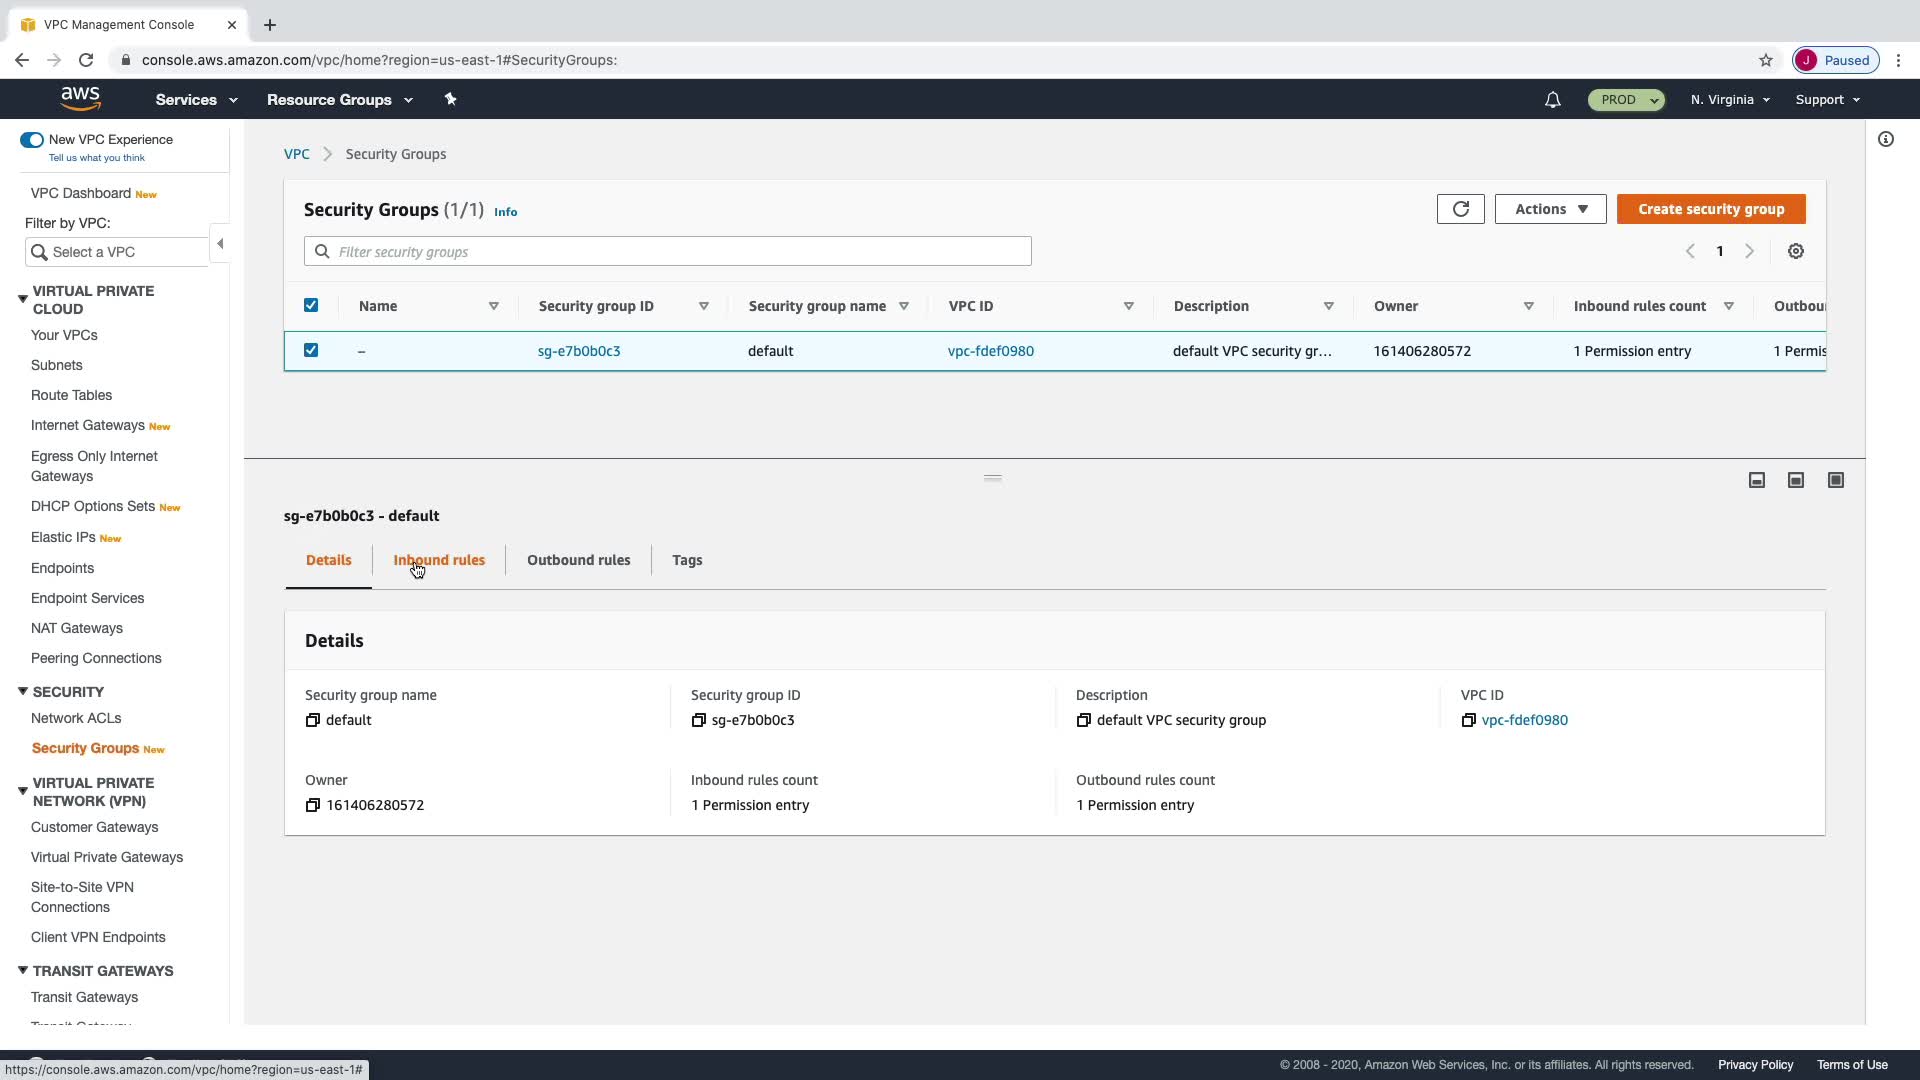The image size is (1920, 1080).
Task: Open the Outbound rules tab
Action: tap(578, 560)
